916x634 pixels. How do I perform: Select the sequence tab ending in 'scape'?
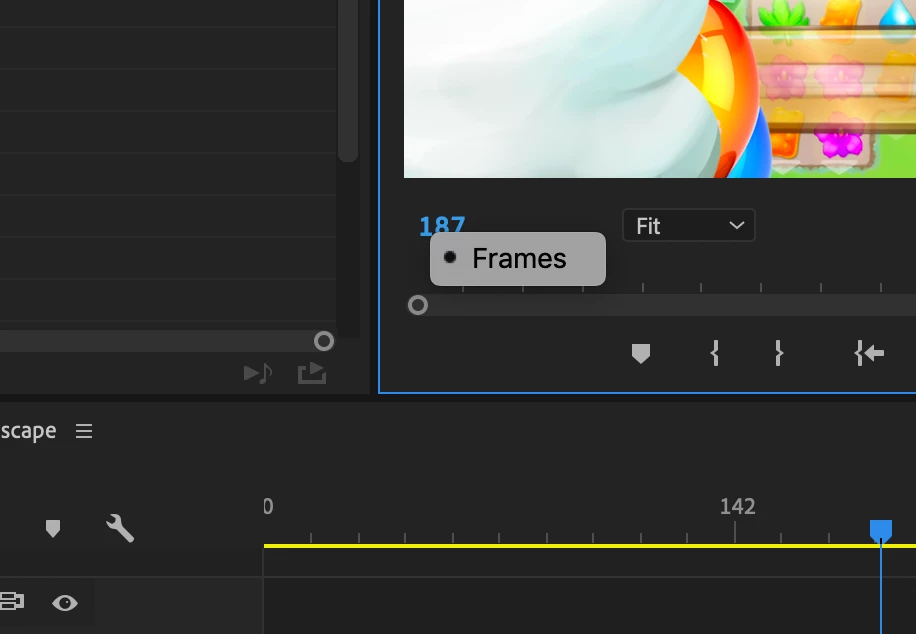click(x=28, y=431)
